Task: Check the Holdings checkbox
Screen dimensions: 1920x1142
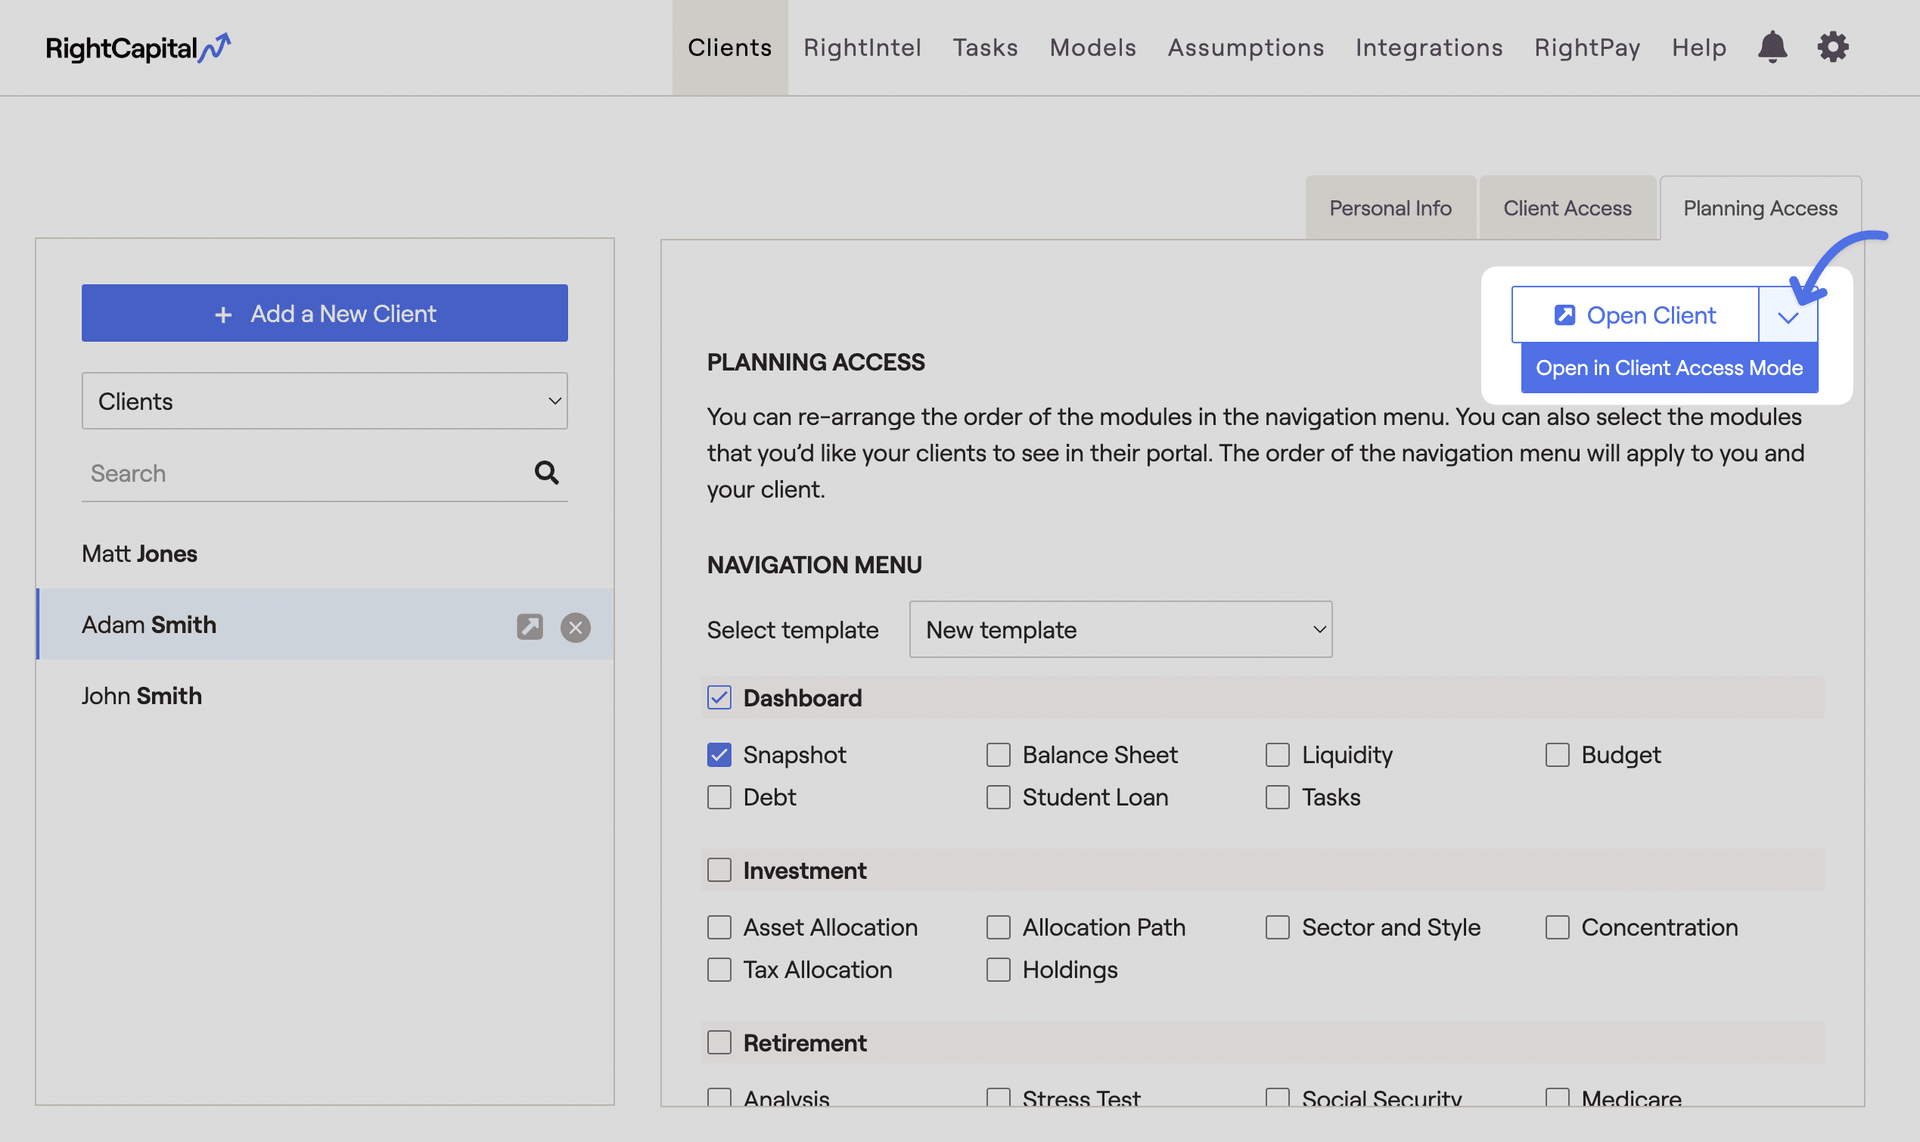Action: click(998, 969)
